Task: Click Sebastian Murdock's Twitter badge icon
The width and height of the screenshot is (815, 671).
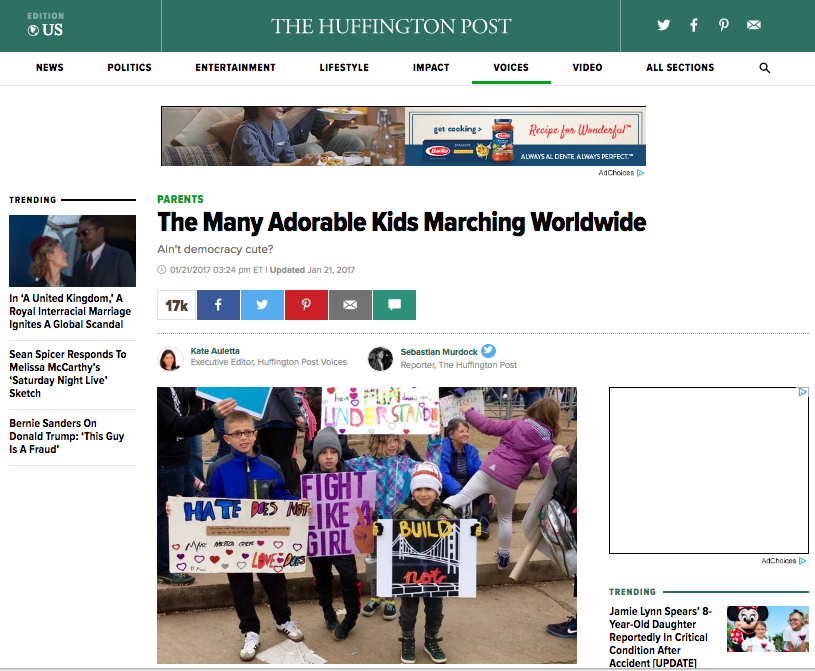Action: pyautogui.click(x=489, y=351)
